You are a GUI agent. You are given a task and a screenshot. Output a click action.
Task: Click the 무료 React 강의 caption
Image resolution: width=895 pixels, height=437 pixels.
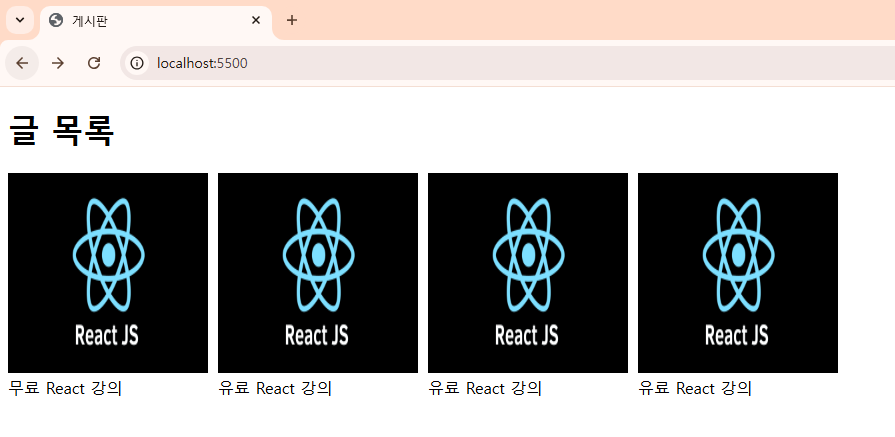click(65, 389)
